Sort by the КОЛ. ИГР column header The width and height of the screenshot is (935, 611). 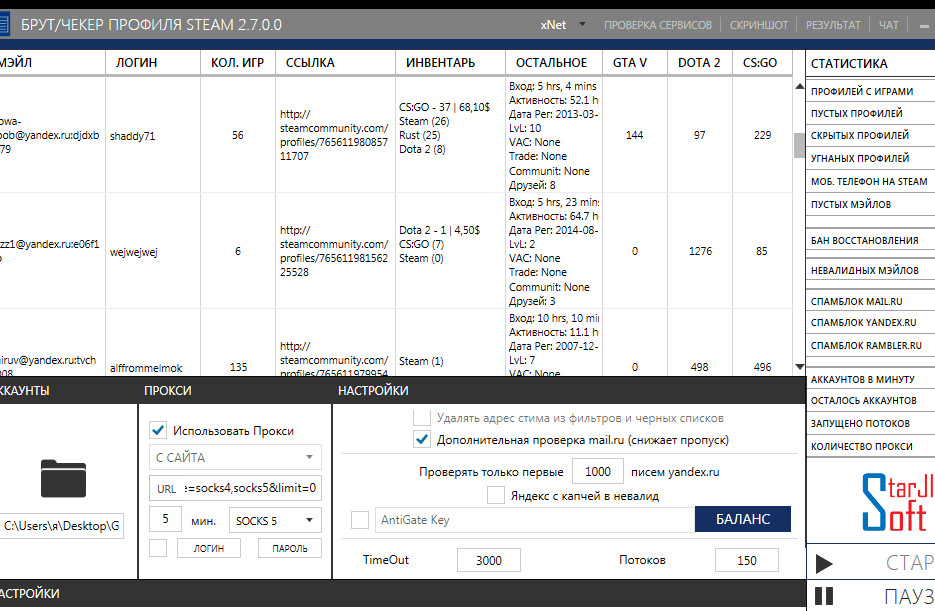click(x=238, y=63)
